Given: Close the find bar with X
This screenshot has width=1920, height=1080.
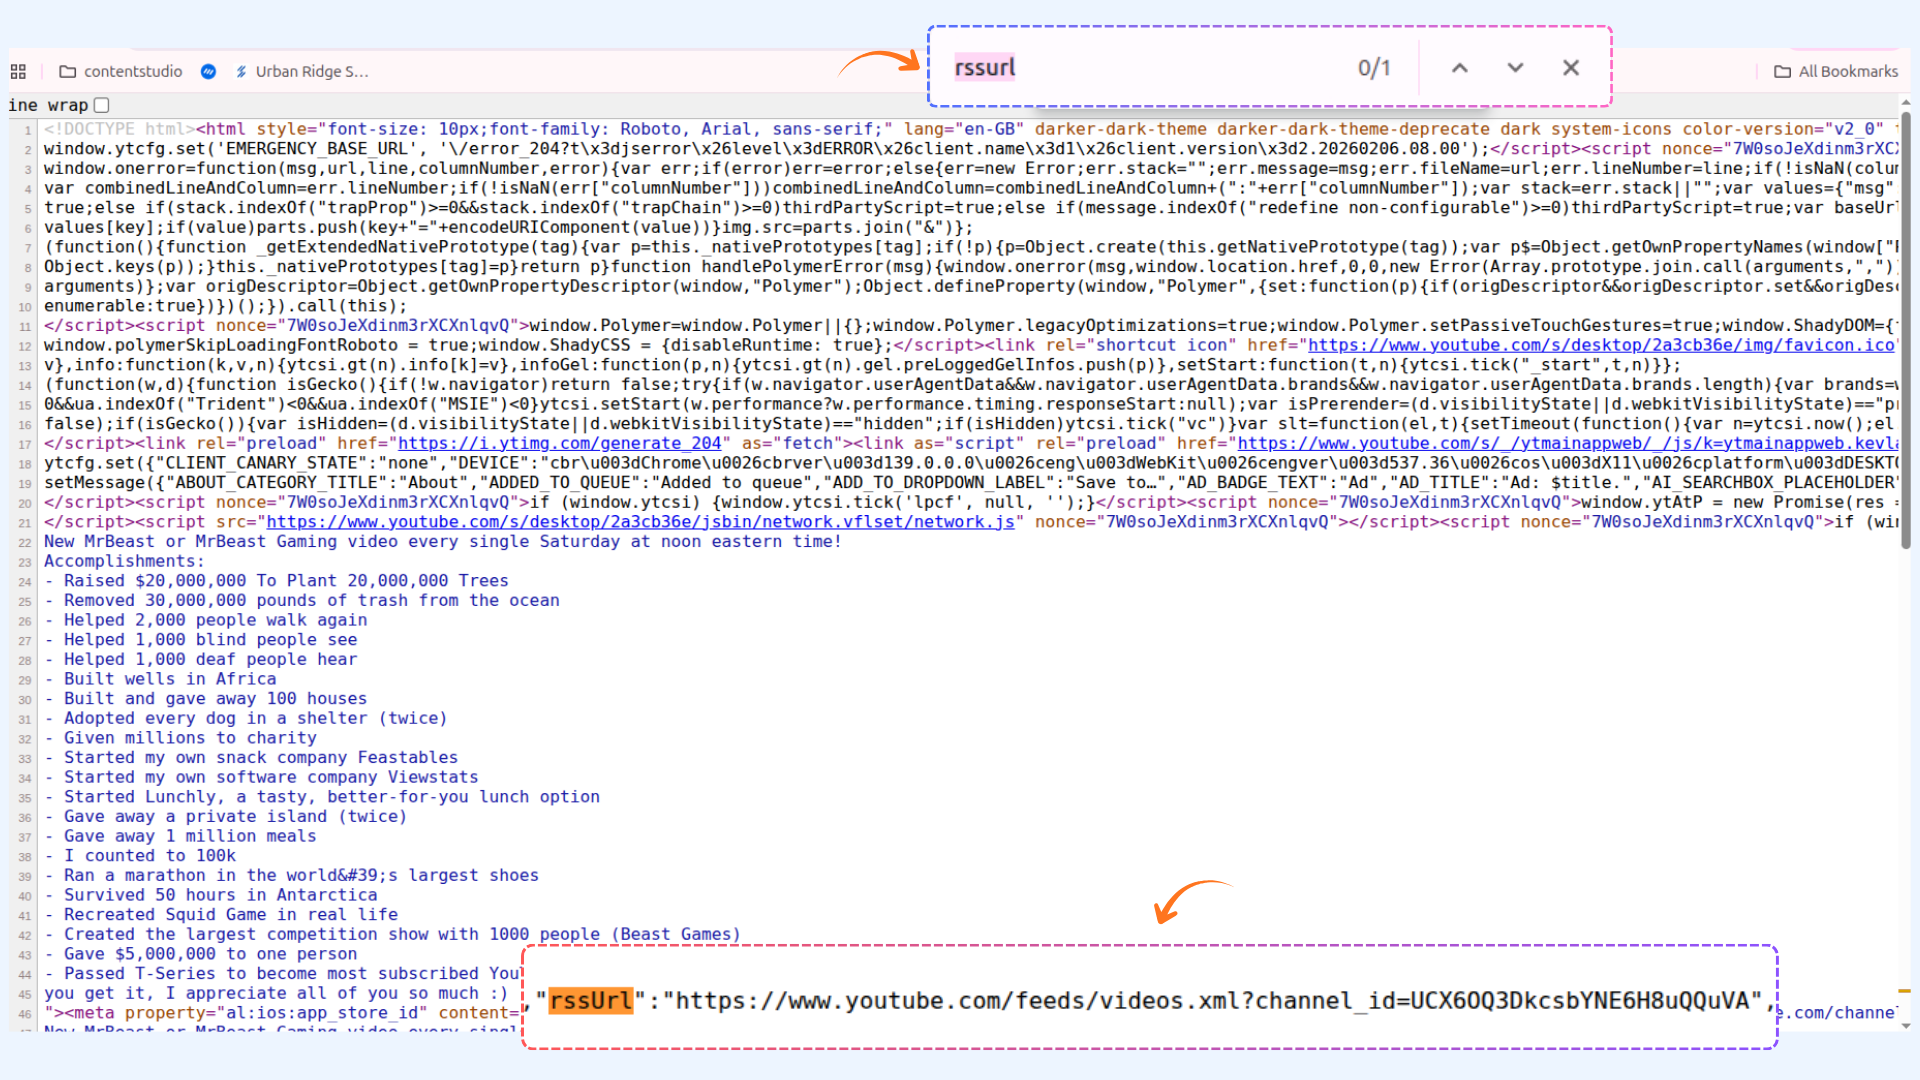Looking at the screenshot, I should pos(1571,68).
